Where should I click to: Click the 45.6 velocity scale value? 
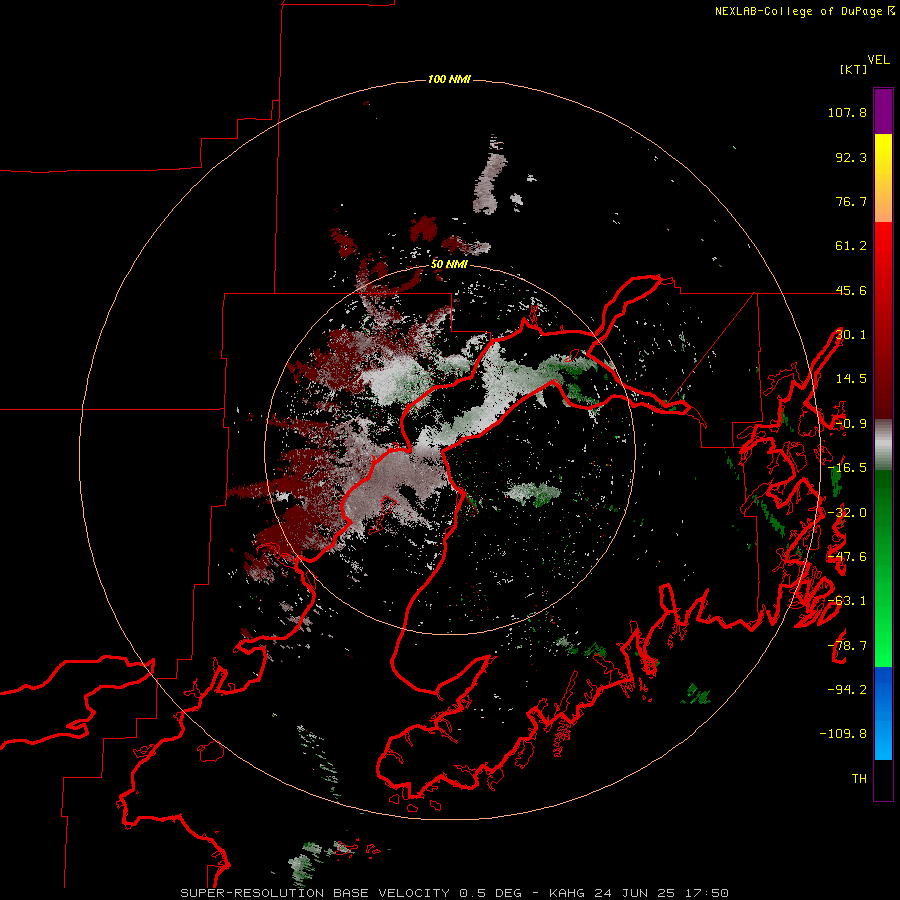851,290
